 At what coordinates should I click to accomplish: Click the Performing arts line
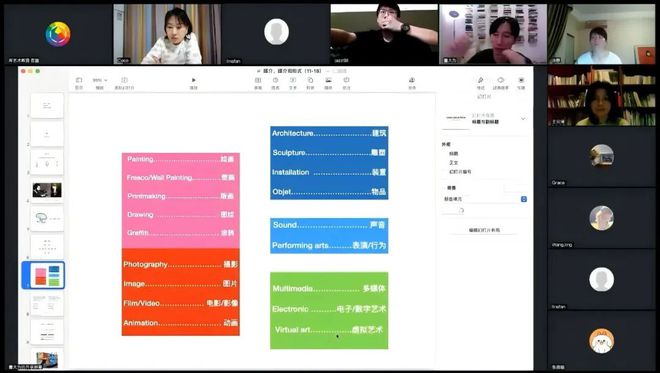(329, 245)
